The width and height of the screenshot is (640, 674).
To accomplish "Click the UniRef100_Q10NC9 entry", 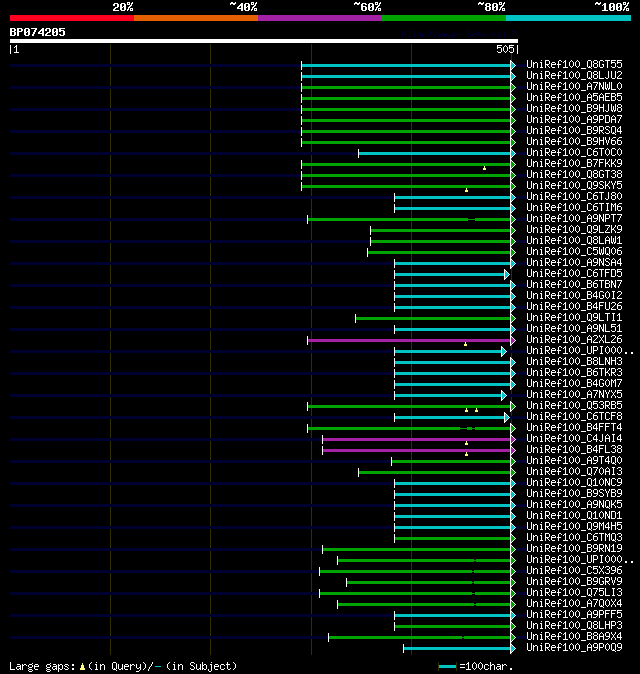I will click(x=574, y=483).
